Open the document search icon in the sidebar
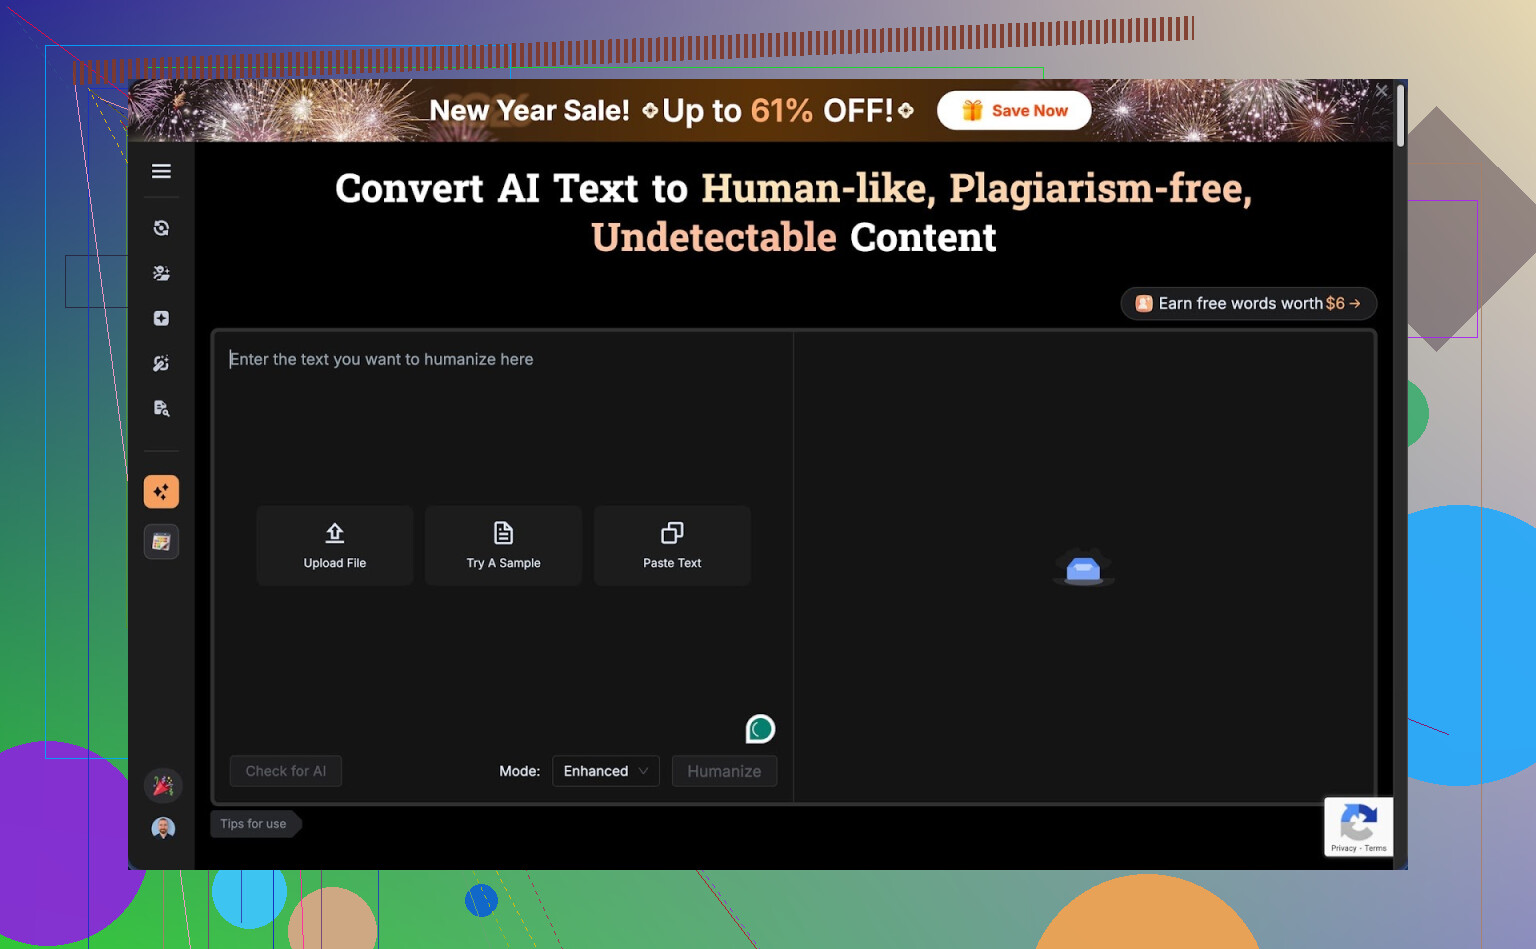Viewport: 1536px width, 949px height. point(161,408)
